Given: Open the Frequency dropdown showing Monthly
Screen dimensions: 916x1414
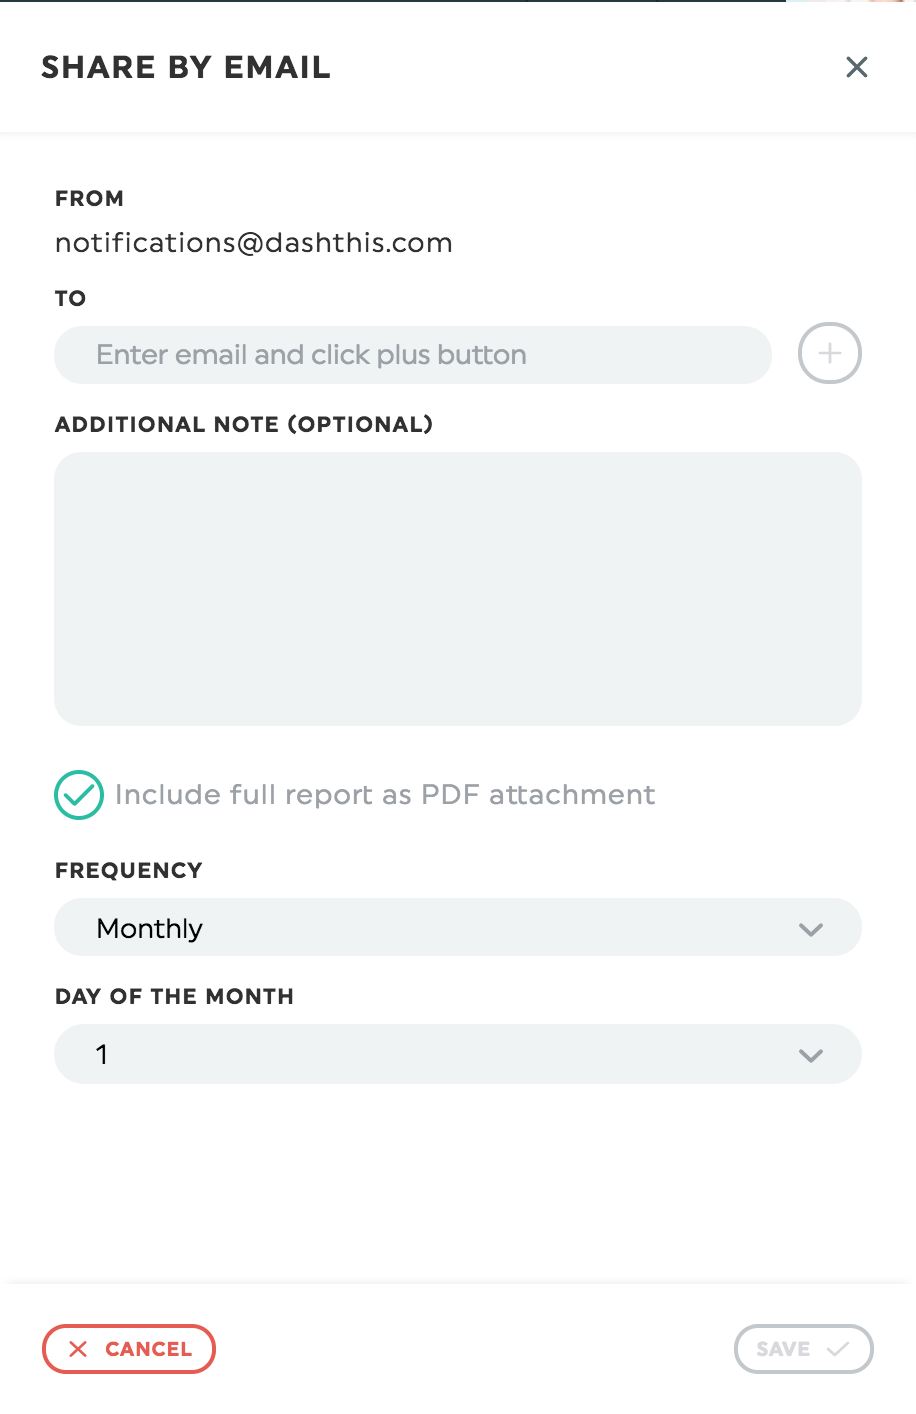Looking at the screenshot, I should tap(458, 928).
